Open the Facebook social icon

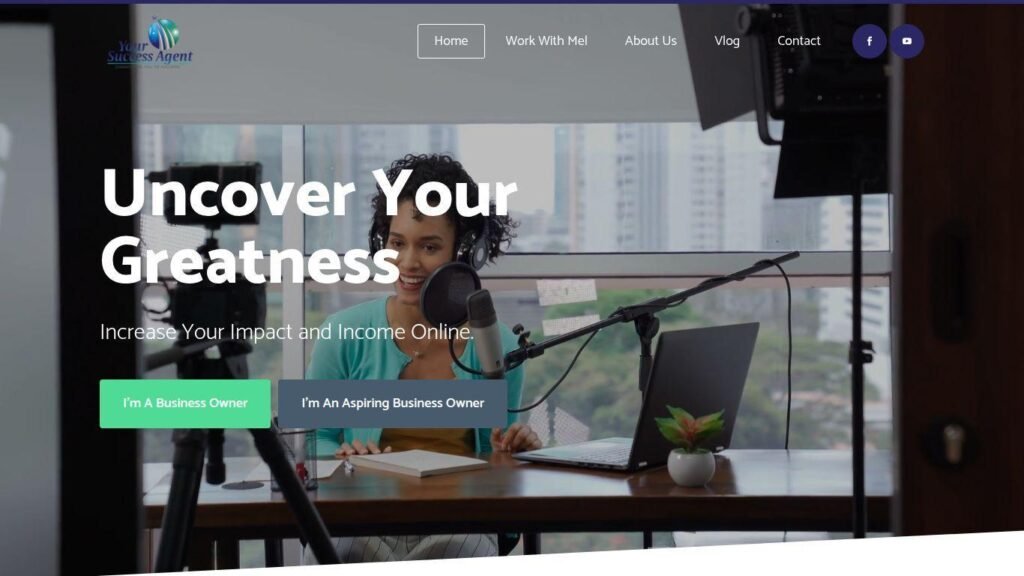pyautogui.click(x=869, y=41)
